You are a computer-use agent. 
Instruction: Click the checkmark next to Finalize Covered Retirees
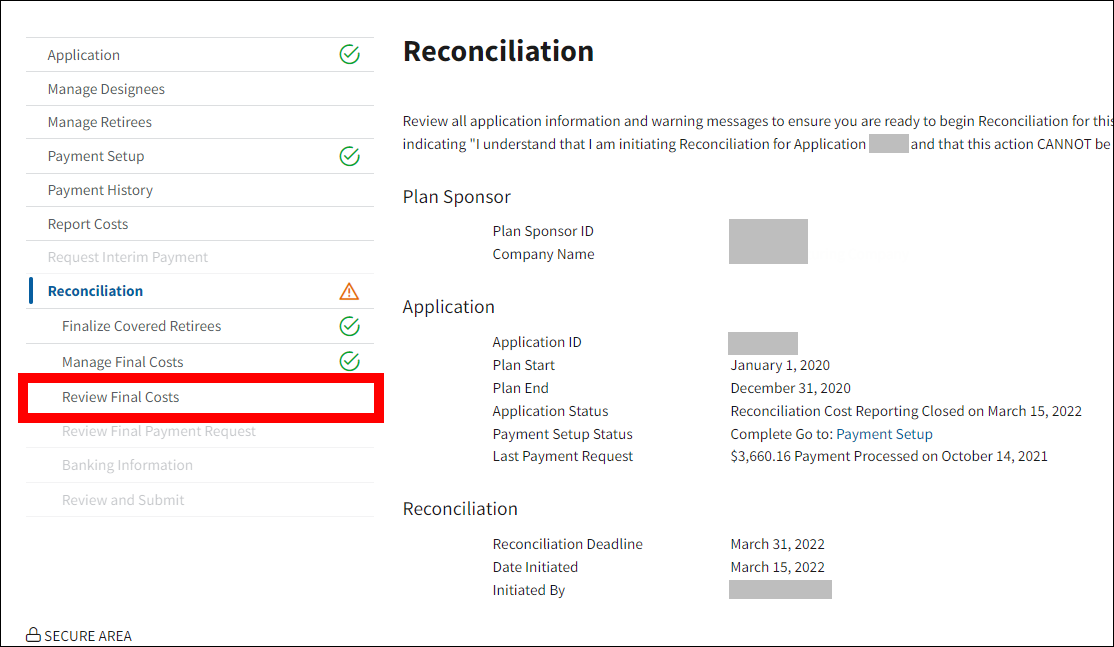(349, 326)
